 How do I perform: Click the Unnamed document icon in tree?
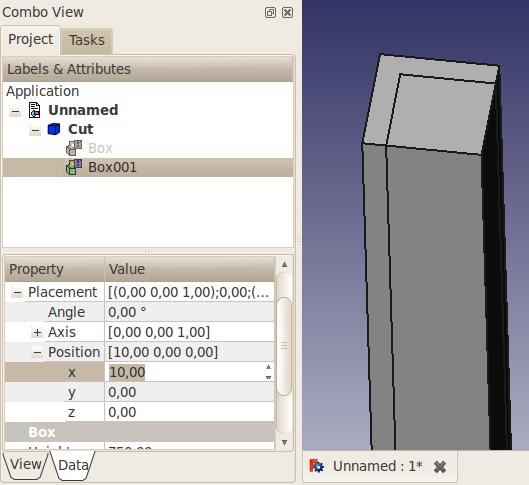click(34, 110)
